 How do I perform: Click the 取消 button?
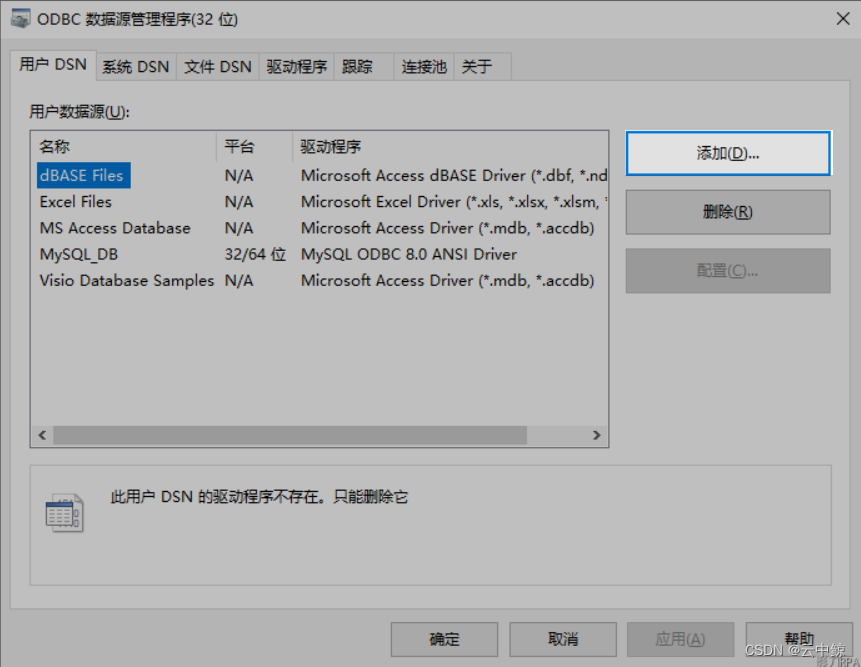point(562,639)
